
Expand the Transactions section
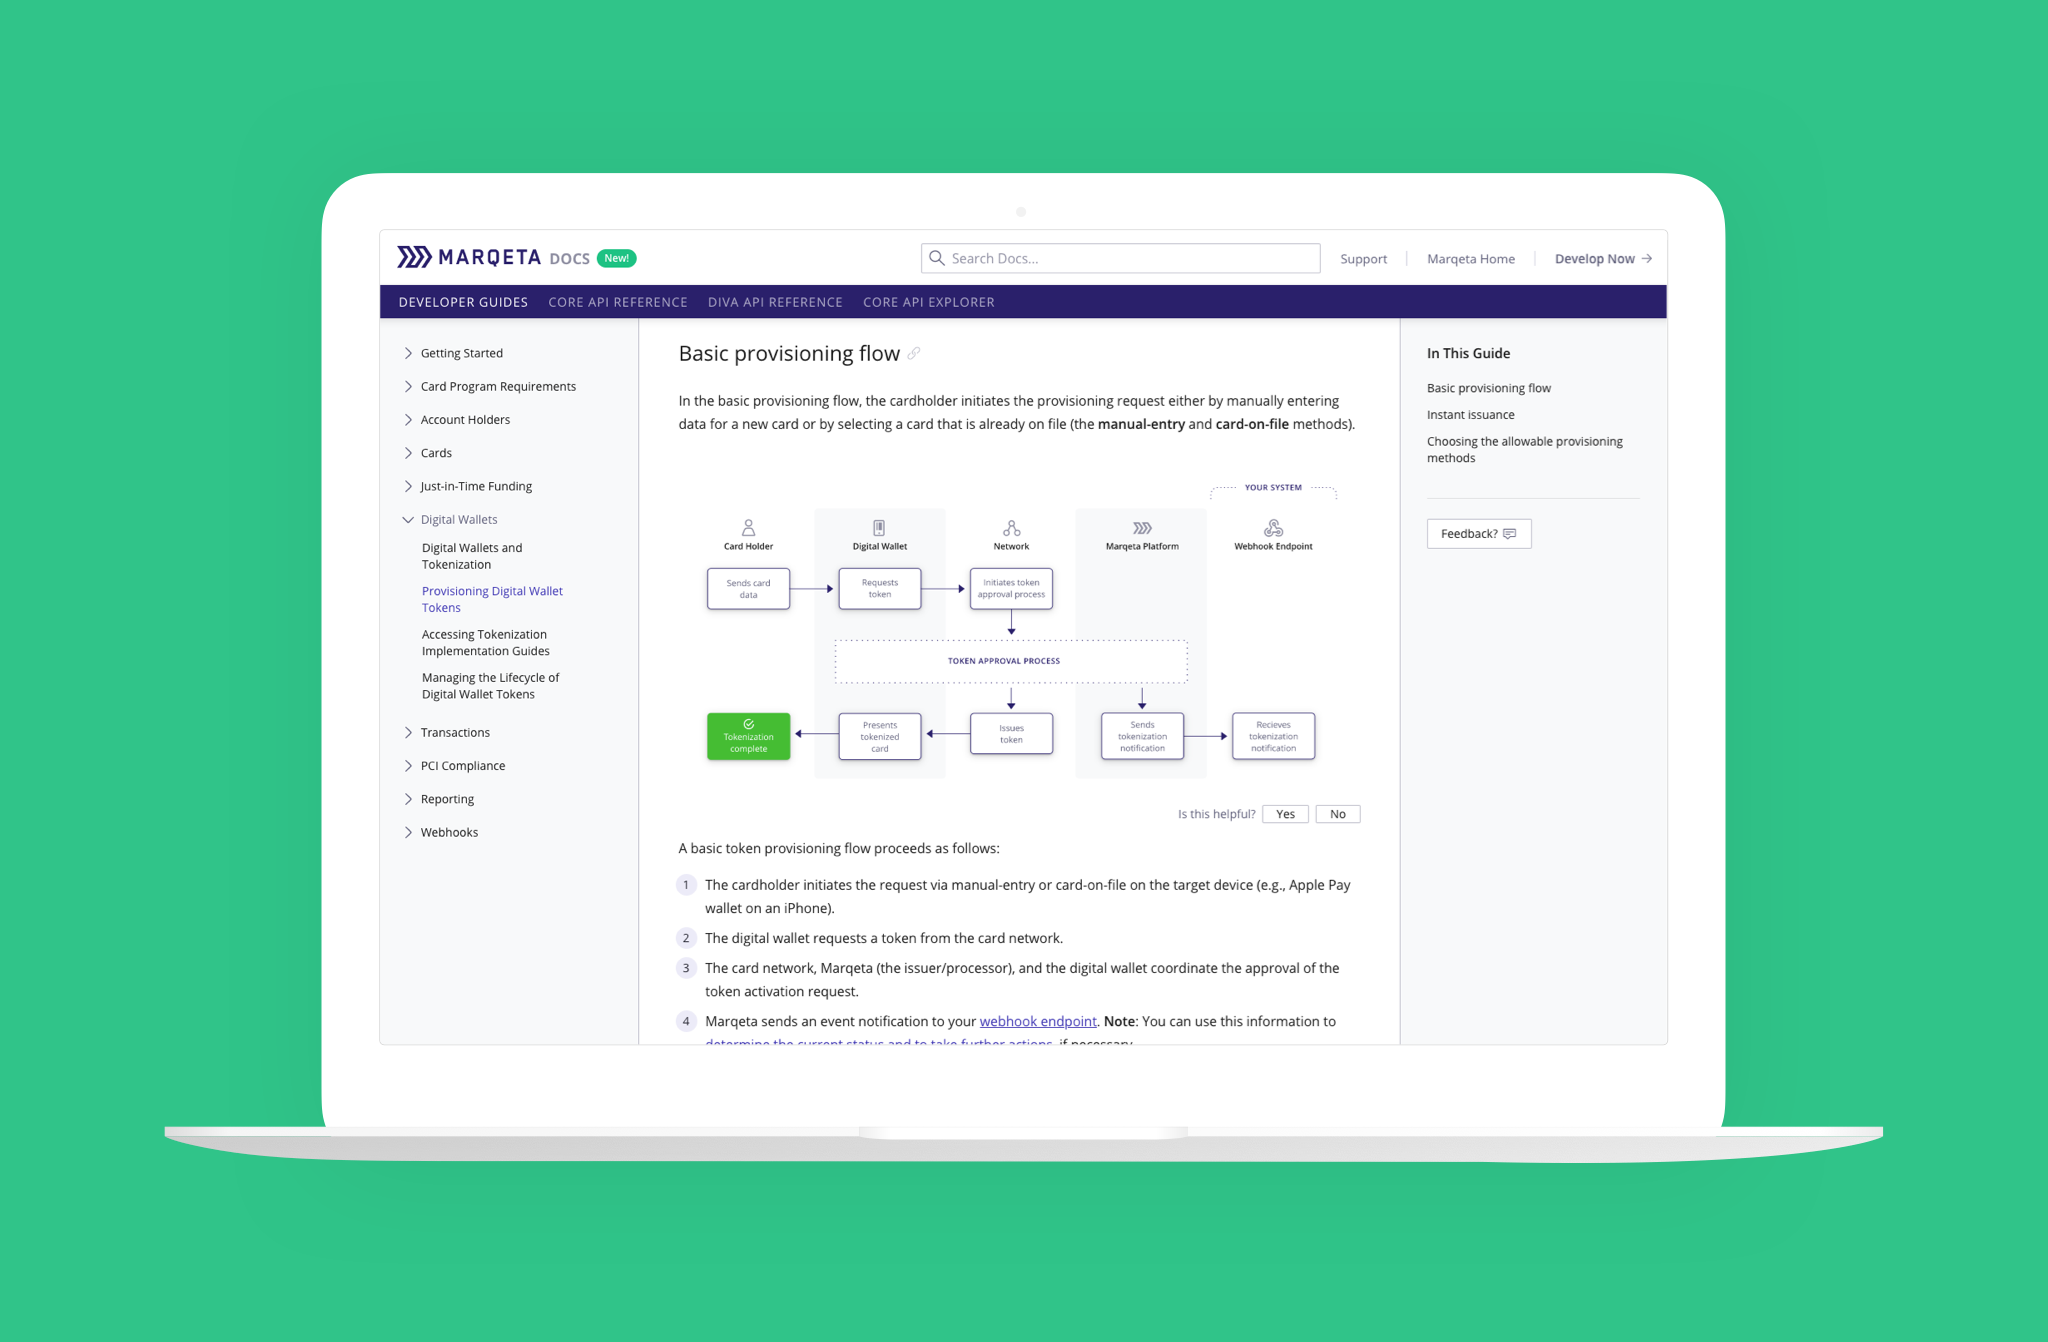coord(408,733)
